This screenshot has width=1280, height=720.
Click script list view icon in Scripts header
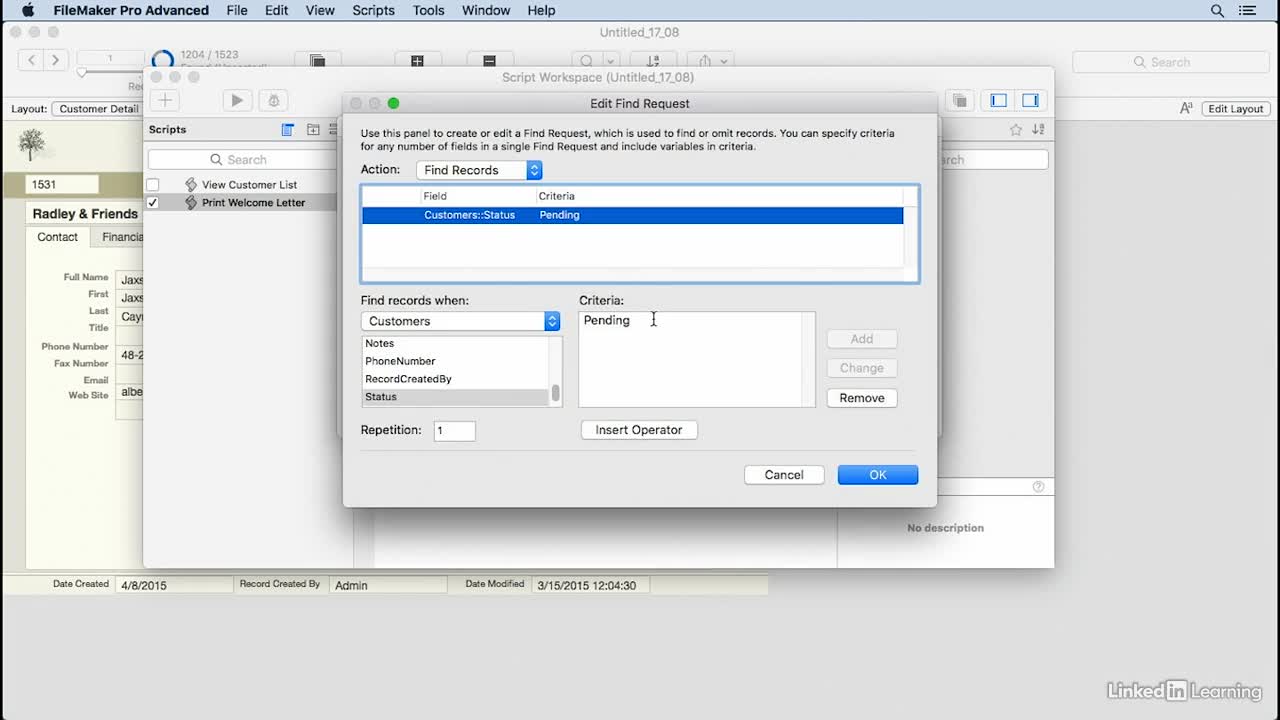[x=288, y=130]
